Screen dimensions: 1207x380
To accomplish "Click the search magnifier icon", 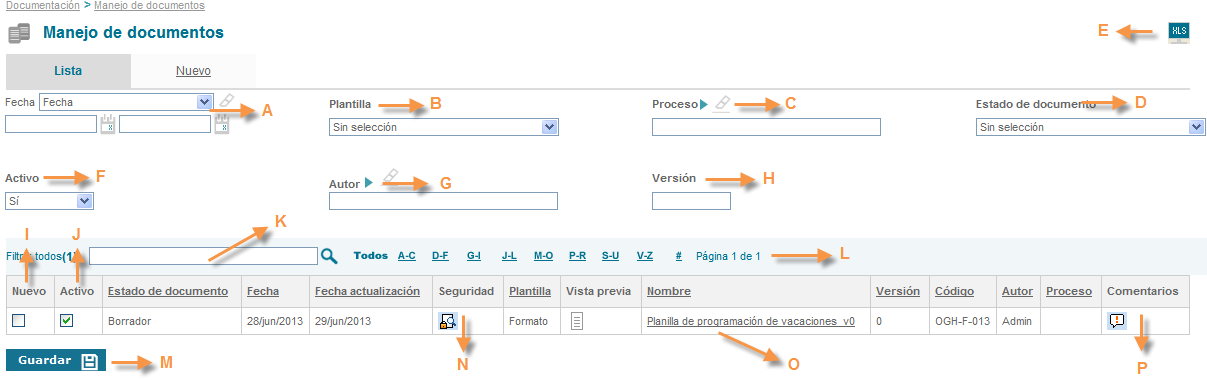I will coord(329,256).
